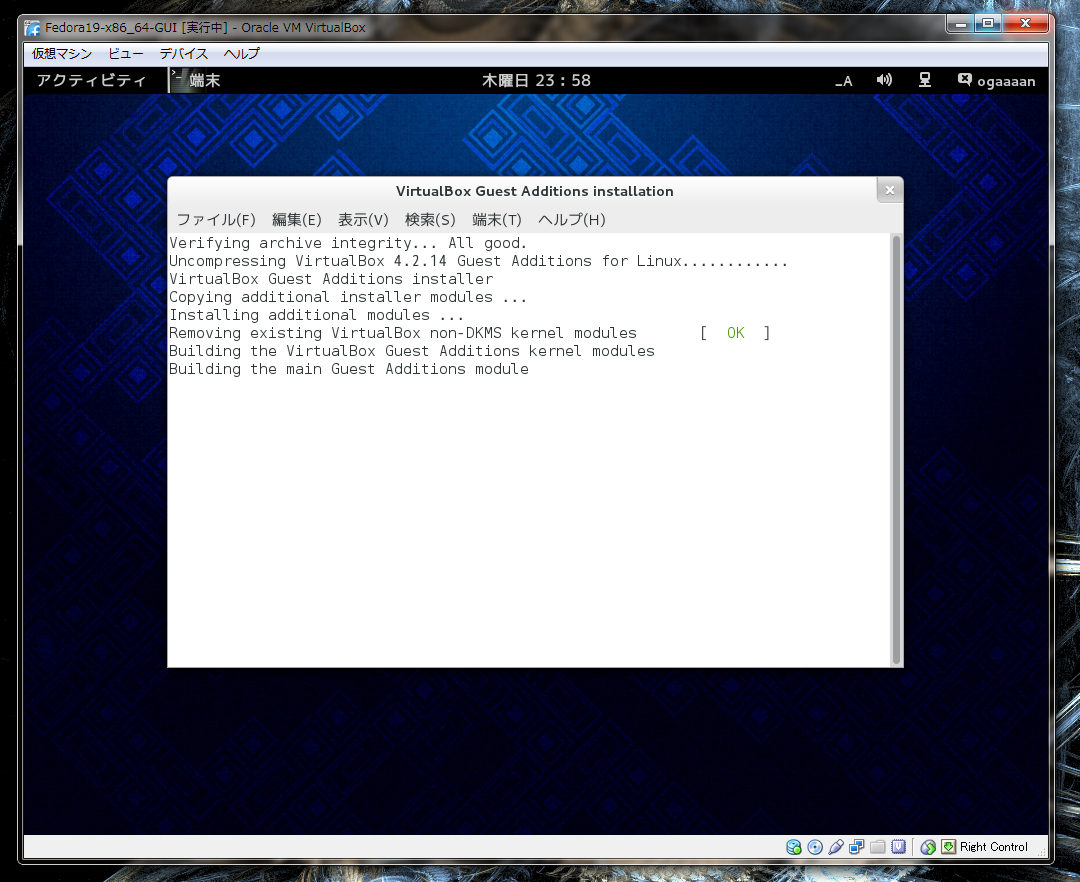Screen dimensions: 1080x882
Task: Open the GNOME アクティビティ overview
Action: (92, 81)
